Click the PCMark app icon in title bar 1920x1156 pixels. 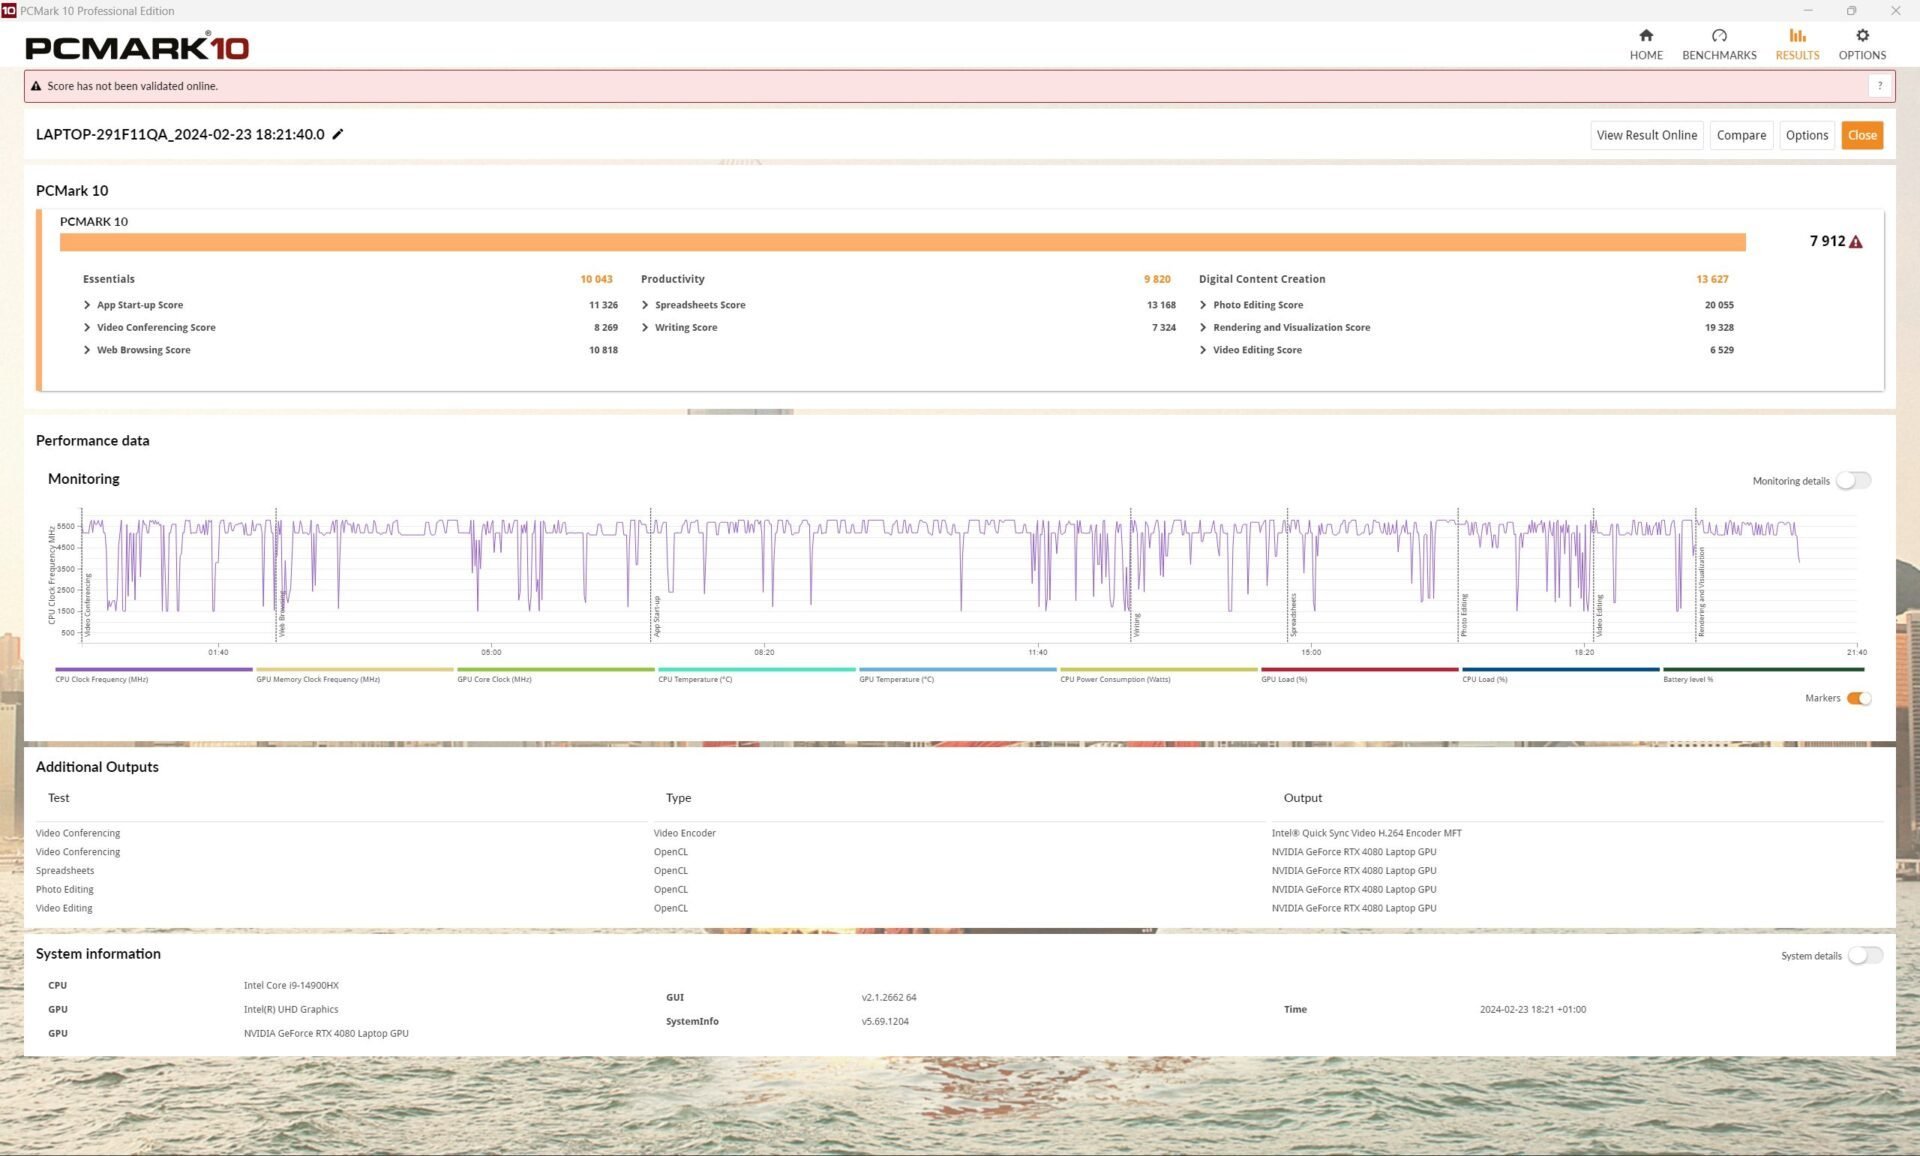coord(9,11)
